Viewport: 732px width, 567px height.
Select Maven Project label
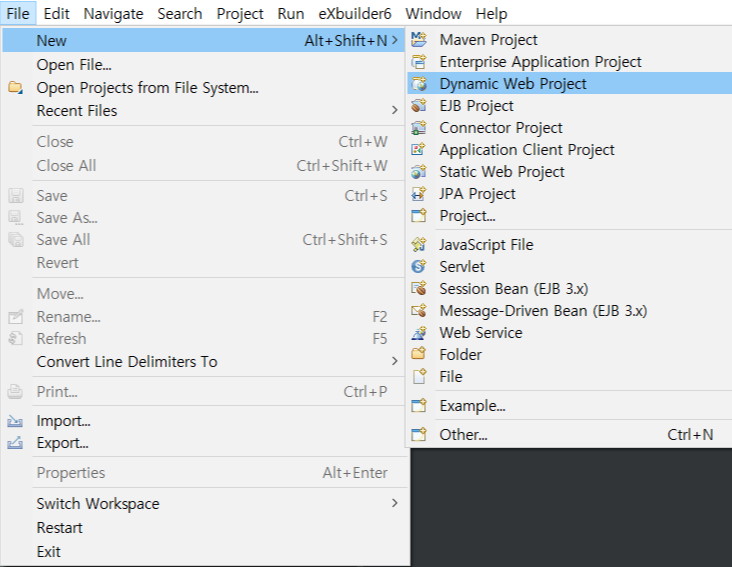point(488,40)
